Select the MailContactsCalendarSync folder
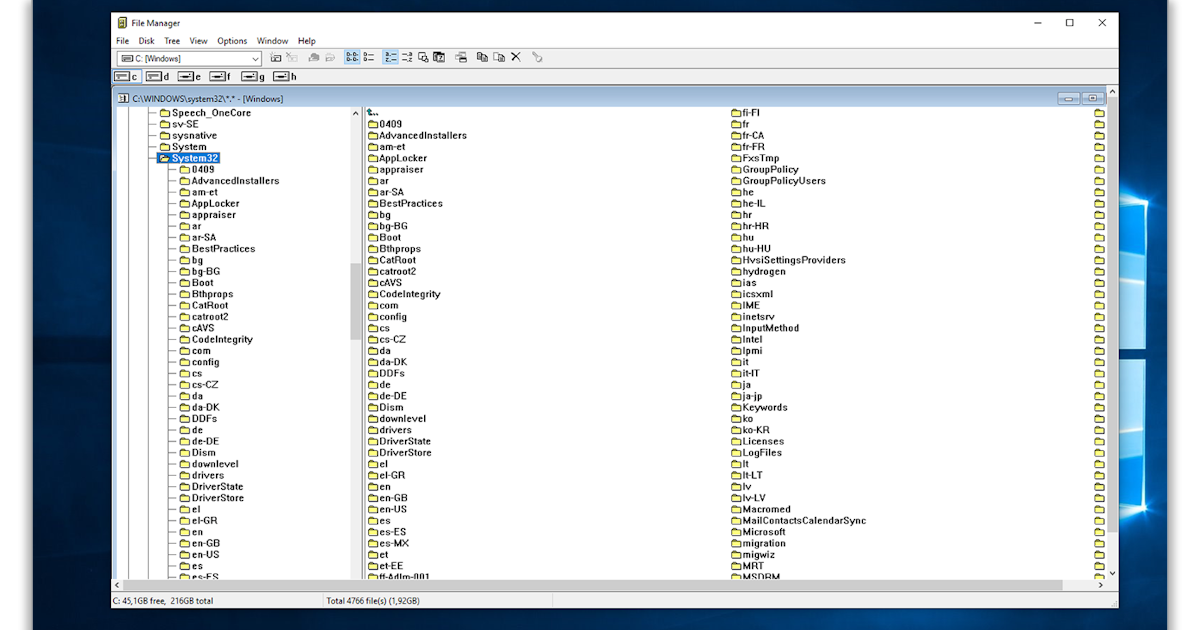Image resolution: width=1200 pixels, height=630 pixels. coord(798,521)
